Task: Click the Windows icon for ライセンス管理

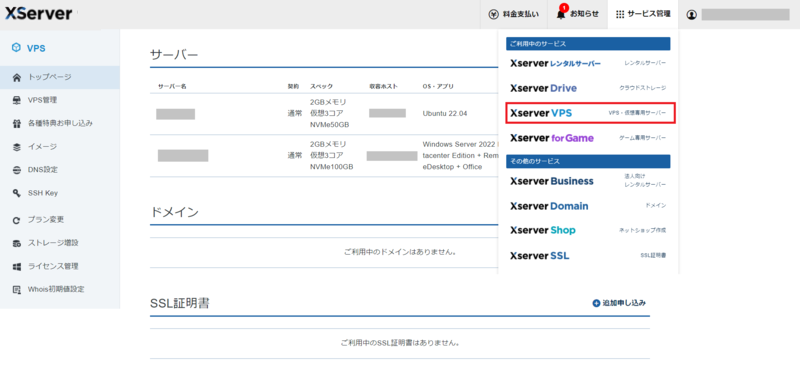Action: [17, 267]
